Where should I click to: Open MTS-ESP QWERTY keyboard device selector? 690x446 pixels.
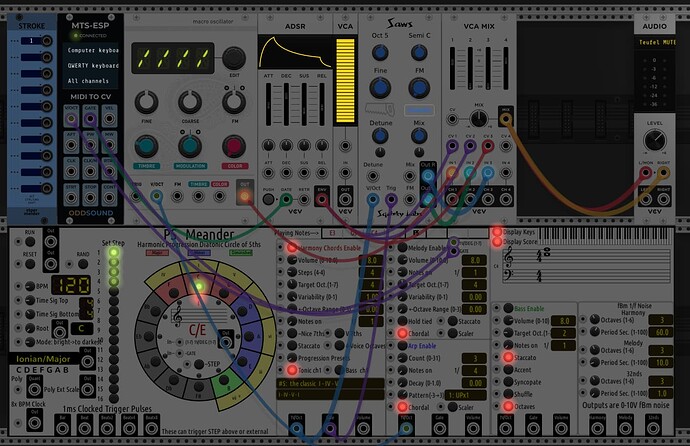tap(92, 66)
